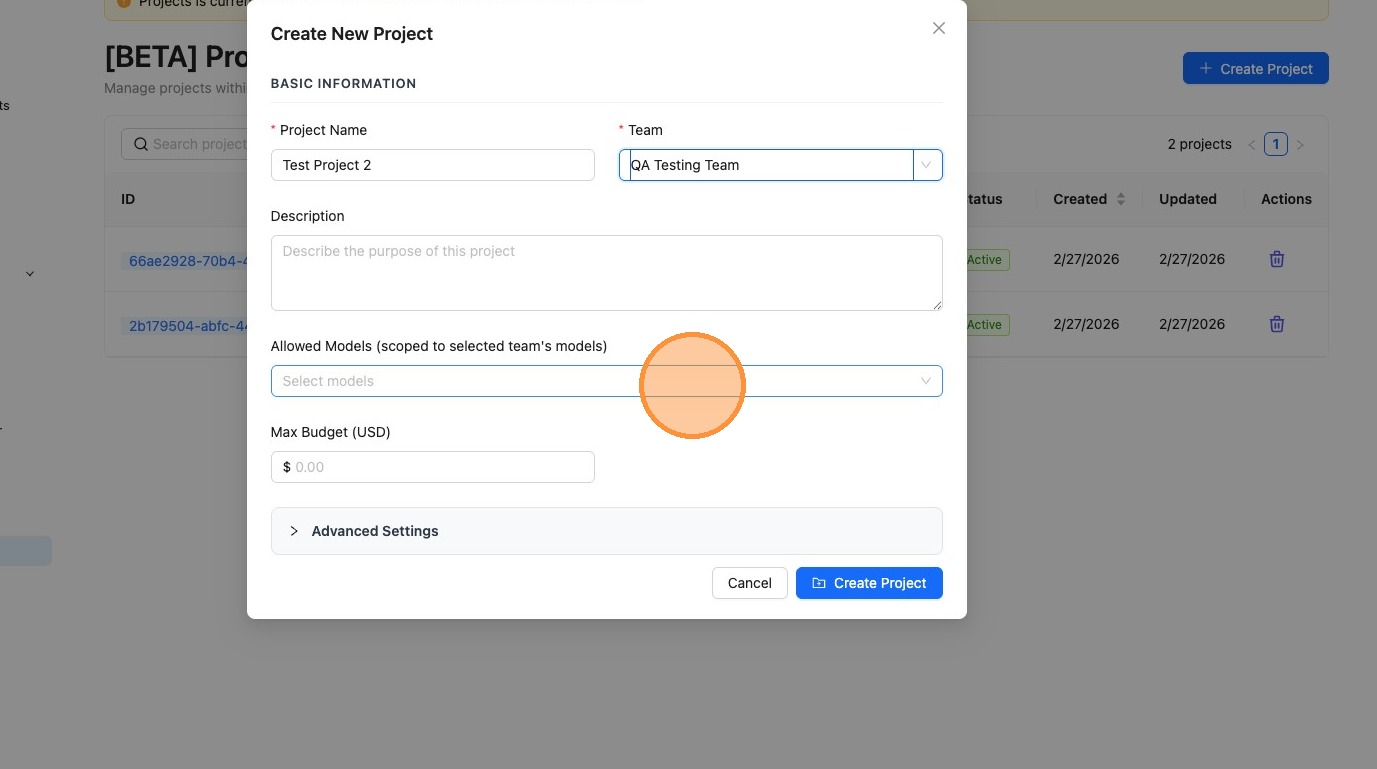Screen dimensions: 1377x769
Task: Select page 1 in pagination
Action: tap(1275, 144)
